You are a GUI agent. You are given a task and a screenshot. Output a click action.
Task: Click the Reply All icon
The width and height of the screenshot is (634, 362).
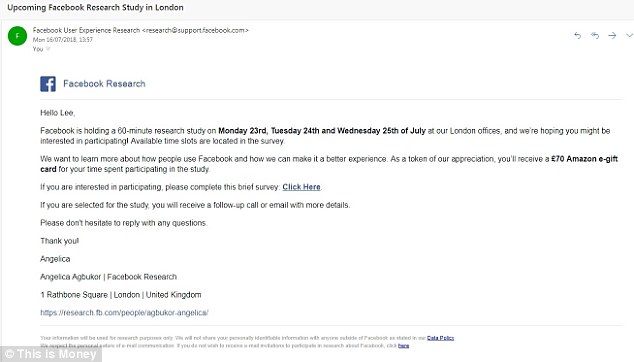click(595, 36)
